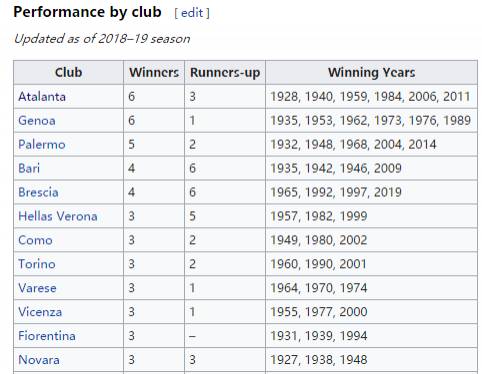This screenshot has width=482, height=374.
Task: Click the Performance by club heading
Action: pos(87,12)
